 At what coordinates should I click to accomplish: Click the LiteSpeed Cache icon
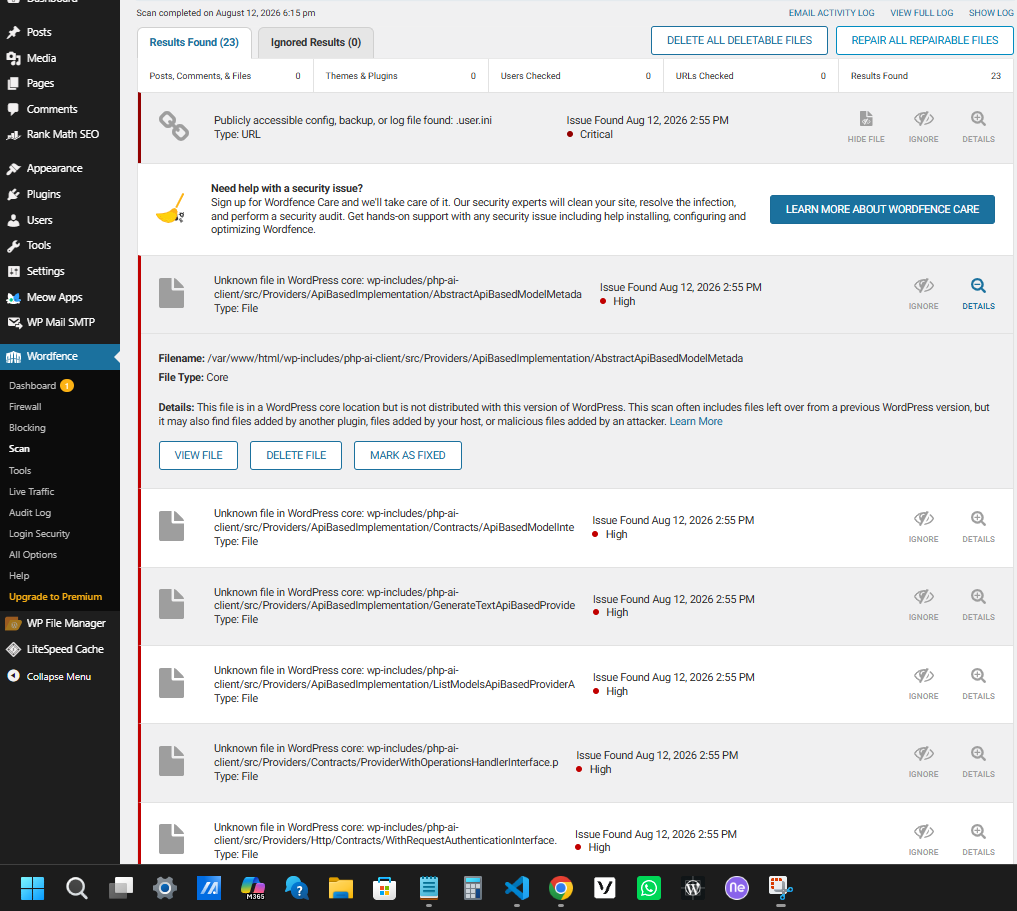coord(14,649)
